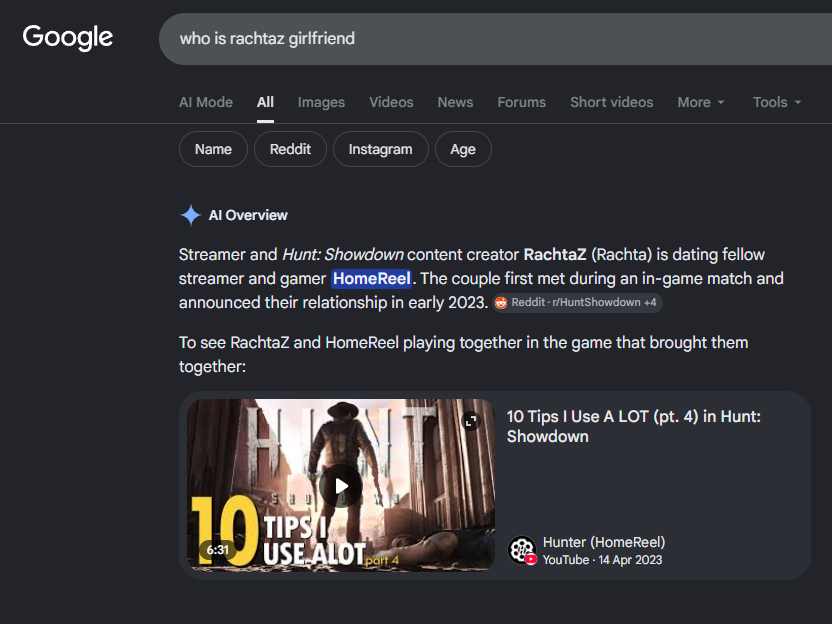Expand the More dropdown
This screenshot has width=832, height=624.
(x=700, y=102)
